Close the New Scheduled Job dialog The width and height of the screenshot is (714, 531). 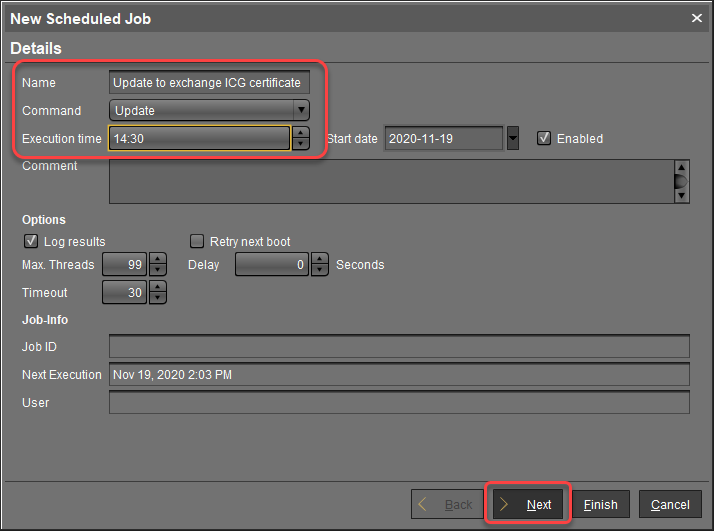point(696,18)
